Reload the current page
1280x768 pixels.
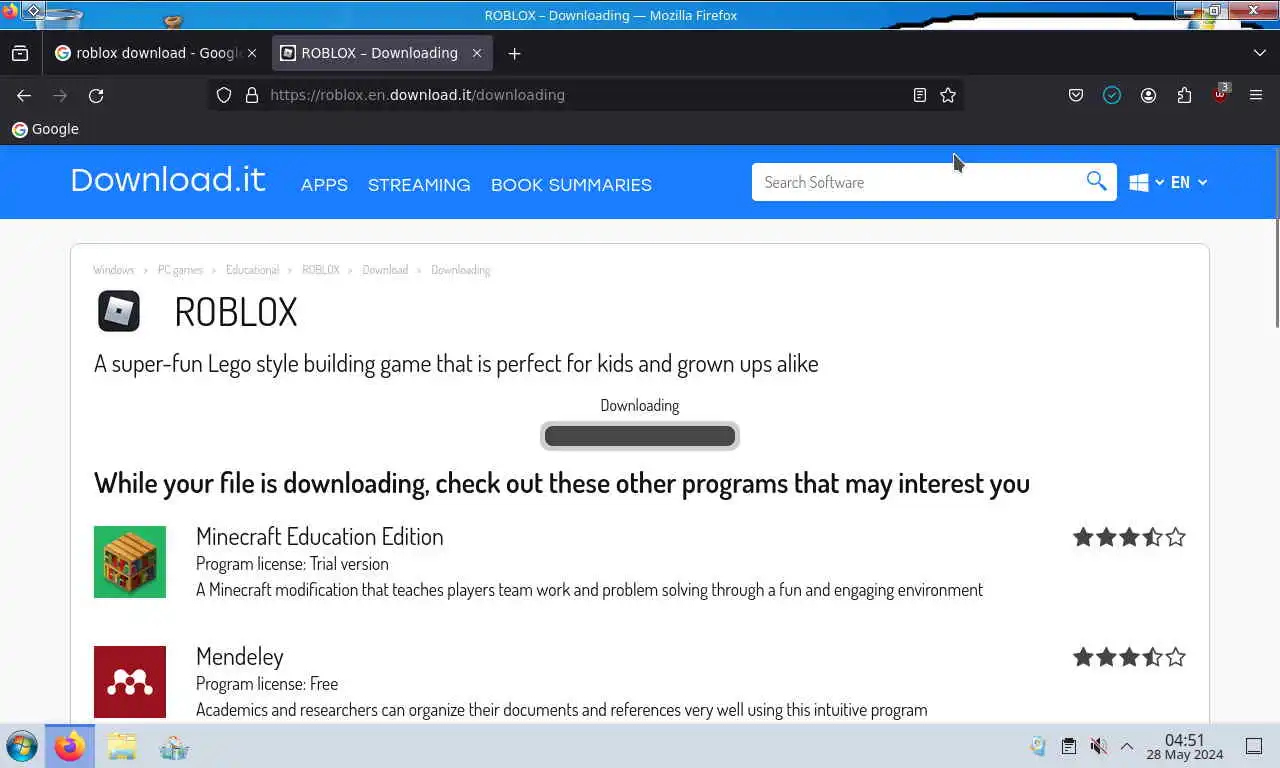96,95
